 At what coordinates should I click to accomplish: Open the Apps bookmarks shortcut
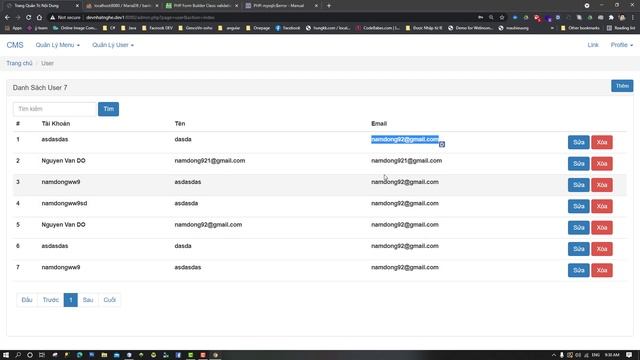[14, 28]
